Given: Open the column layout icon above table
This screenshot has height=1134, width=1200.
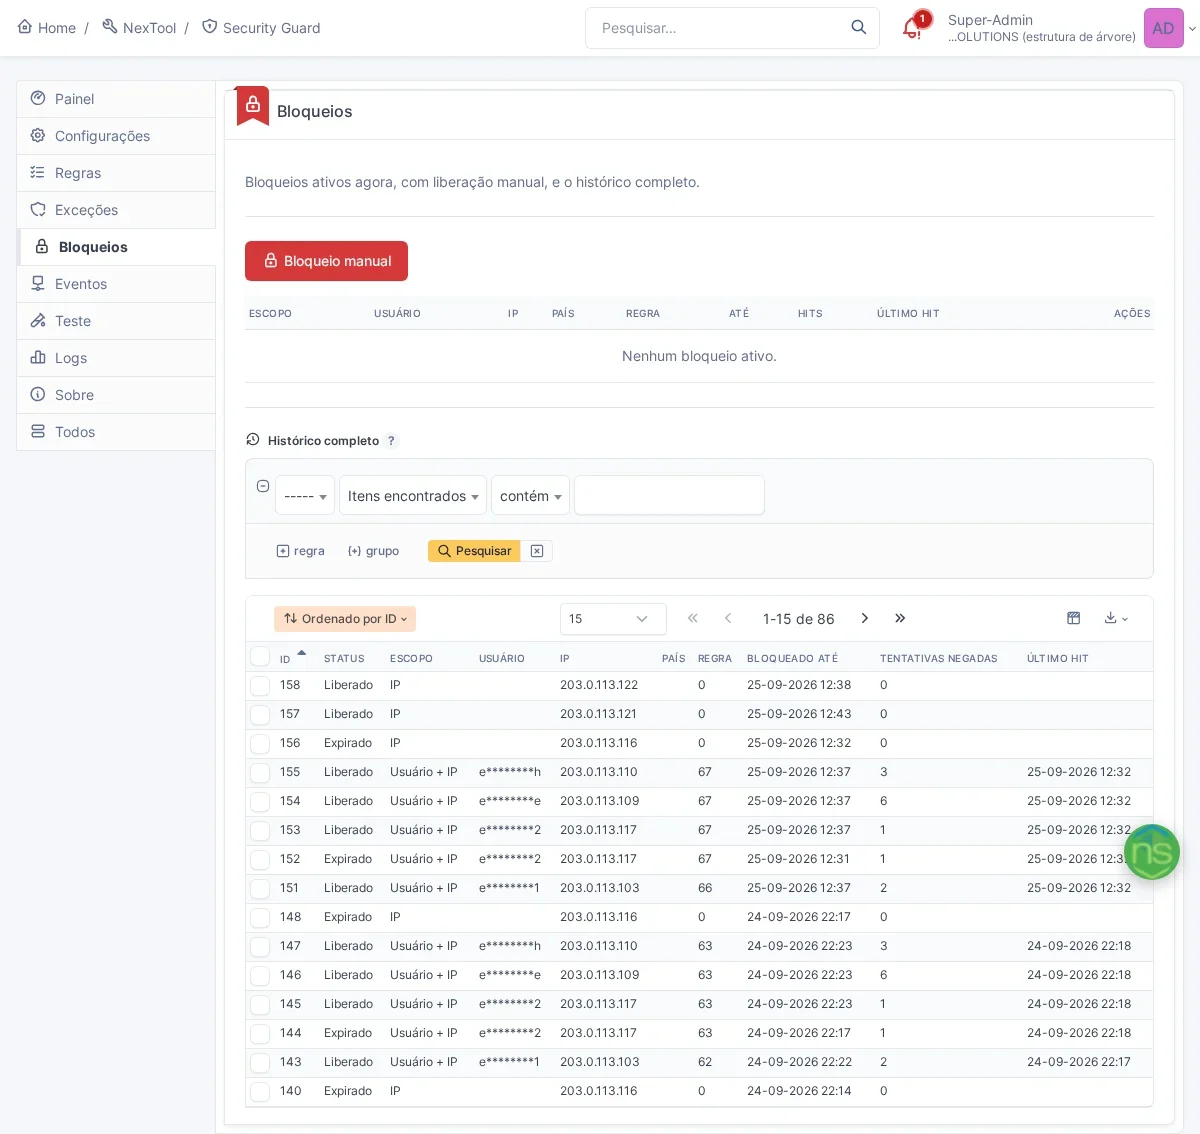Looking at the screenshot, I should coord(1073,619).
